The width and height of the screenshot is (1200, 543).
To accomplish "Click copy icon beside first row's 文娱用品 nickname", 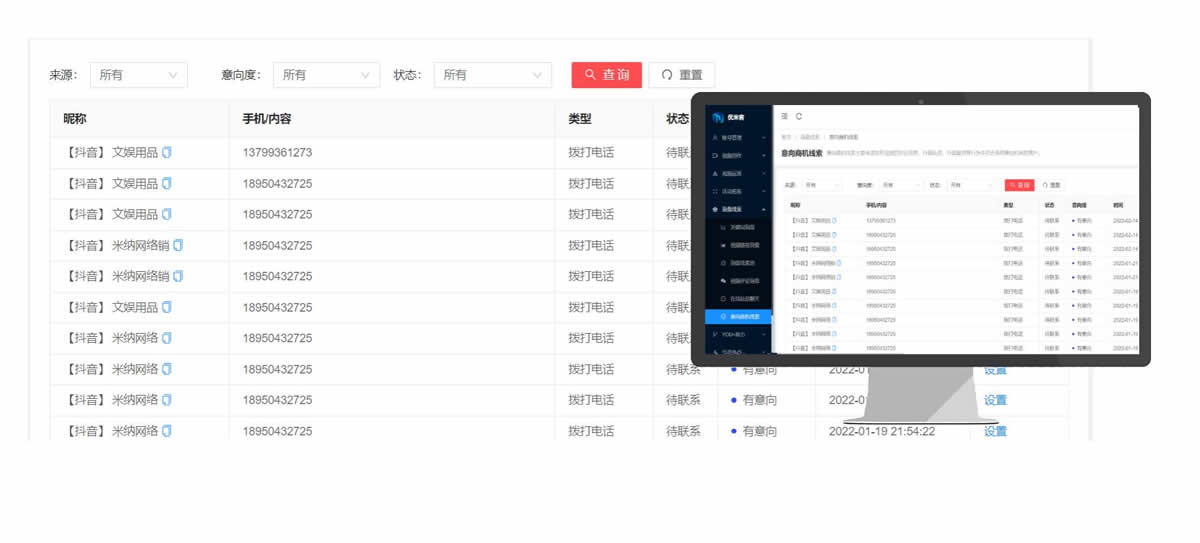I will pos(167,153).
